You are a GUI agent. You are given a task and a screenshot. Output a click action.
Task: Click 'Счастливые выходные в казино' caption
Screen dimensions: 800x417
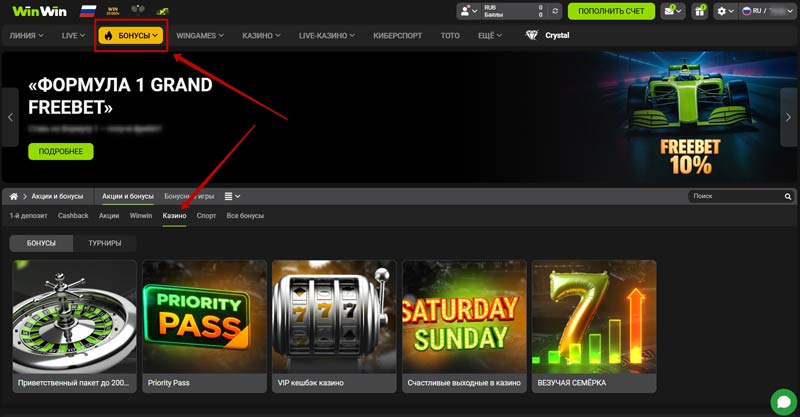[x=464, y=383]
